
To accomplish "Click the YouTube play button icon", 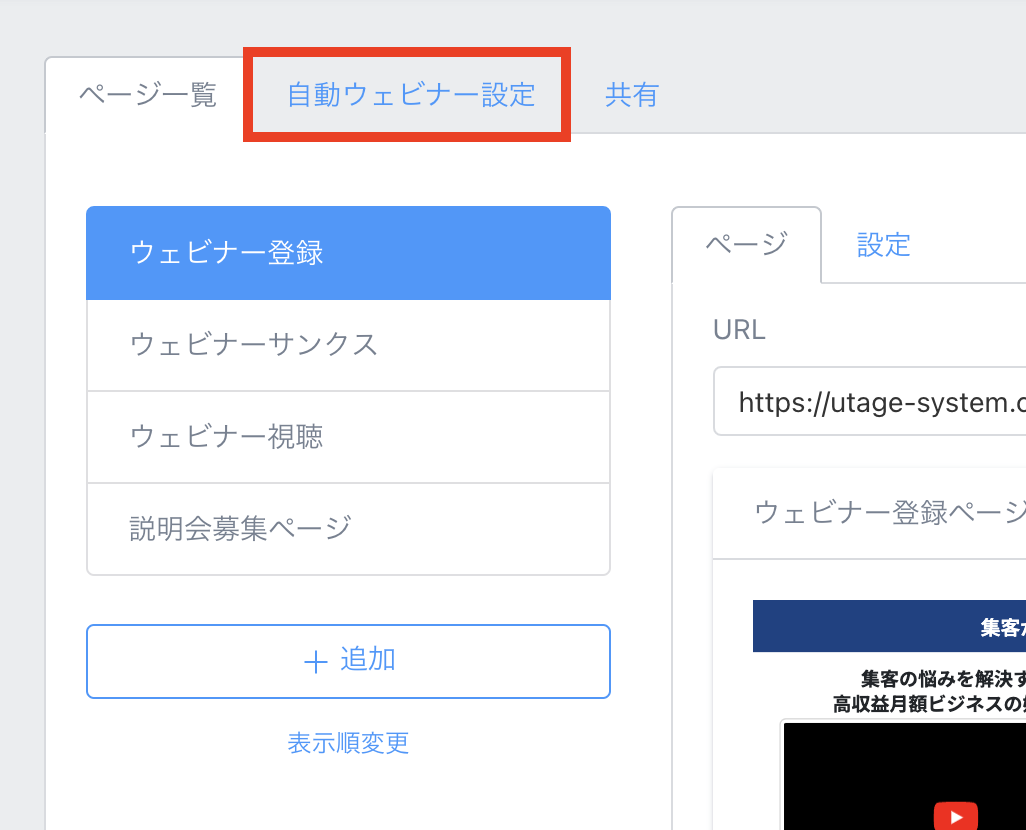I will click(x=955, y=814).
